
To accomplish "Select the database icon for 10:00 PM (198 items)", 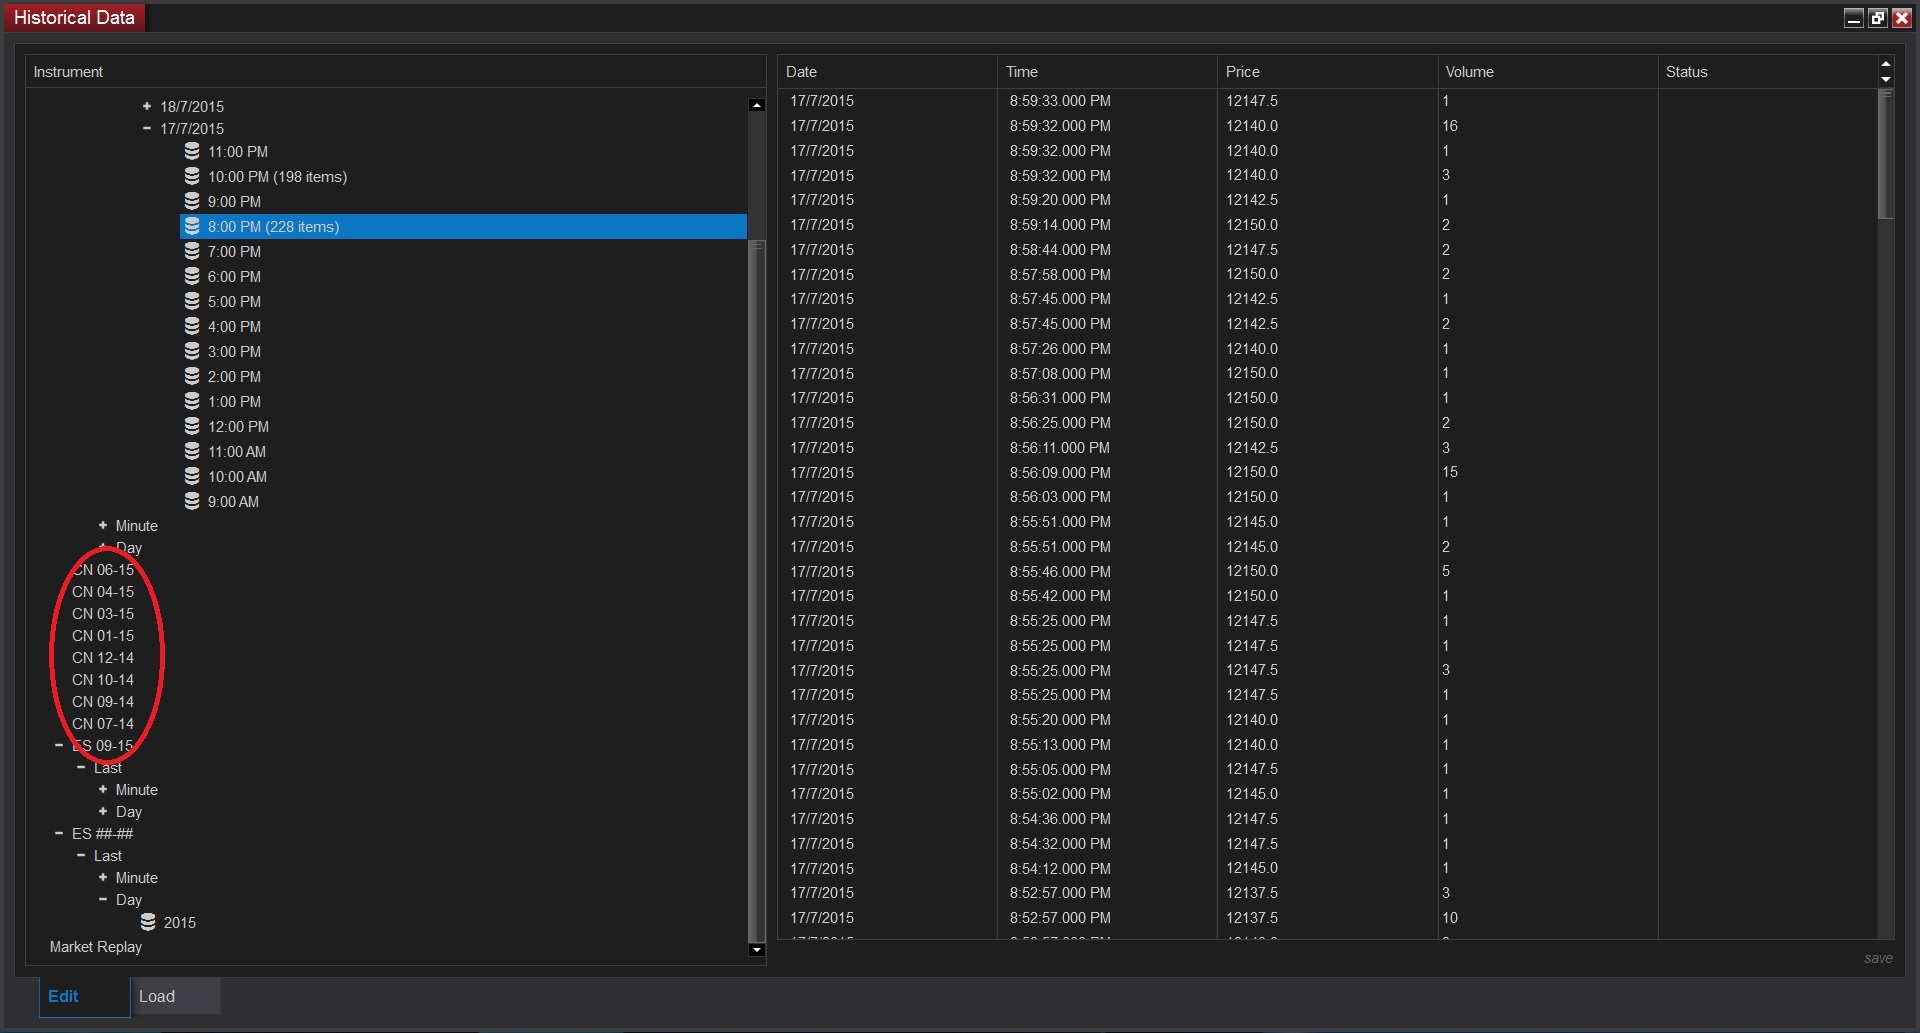I will click(x=192, y=176).
